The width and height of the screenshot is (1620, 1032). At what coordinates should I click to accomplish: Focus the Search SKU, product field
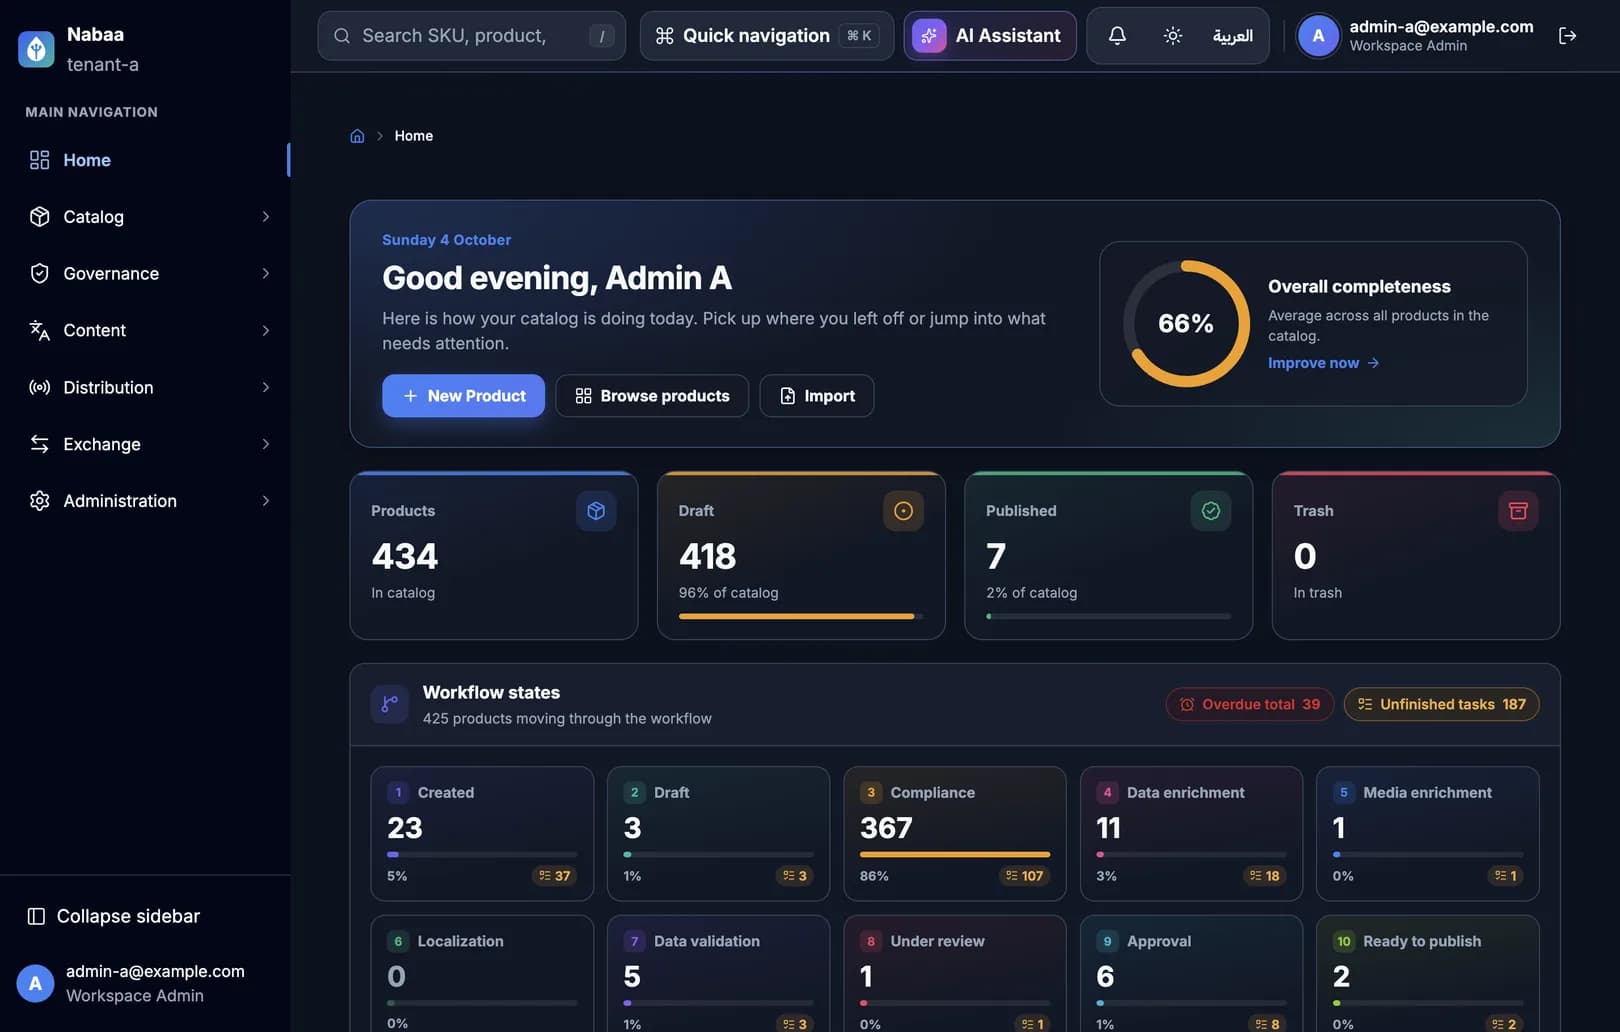472,36
